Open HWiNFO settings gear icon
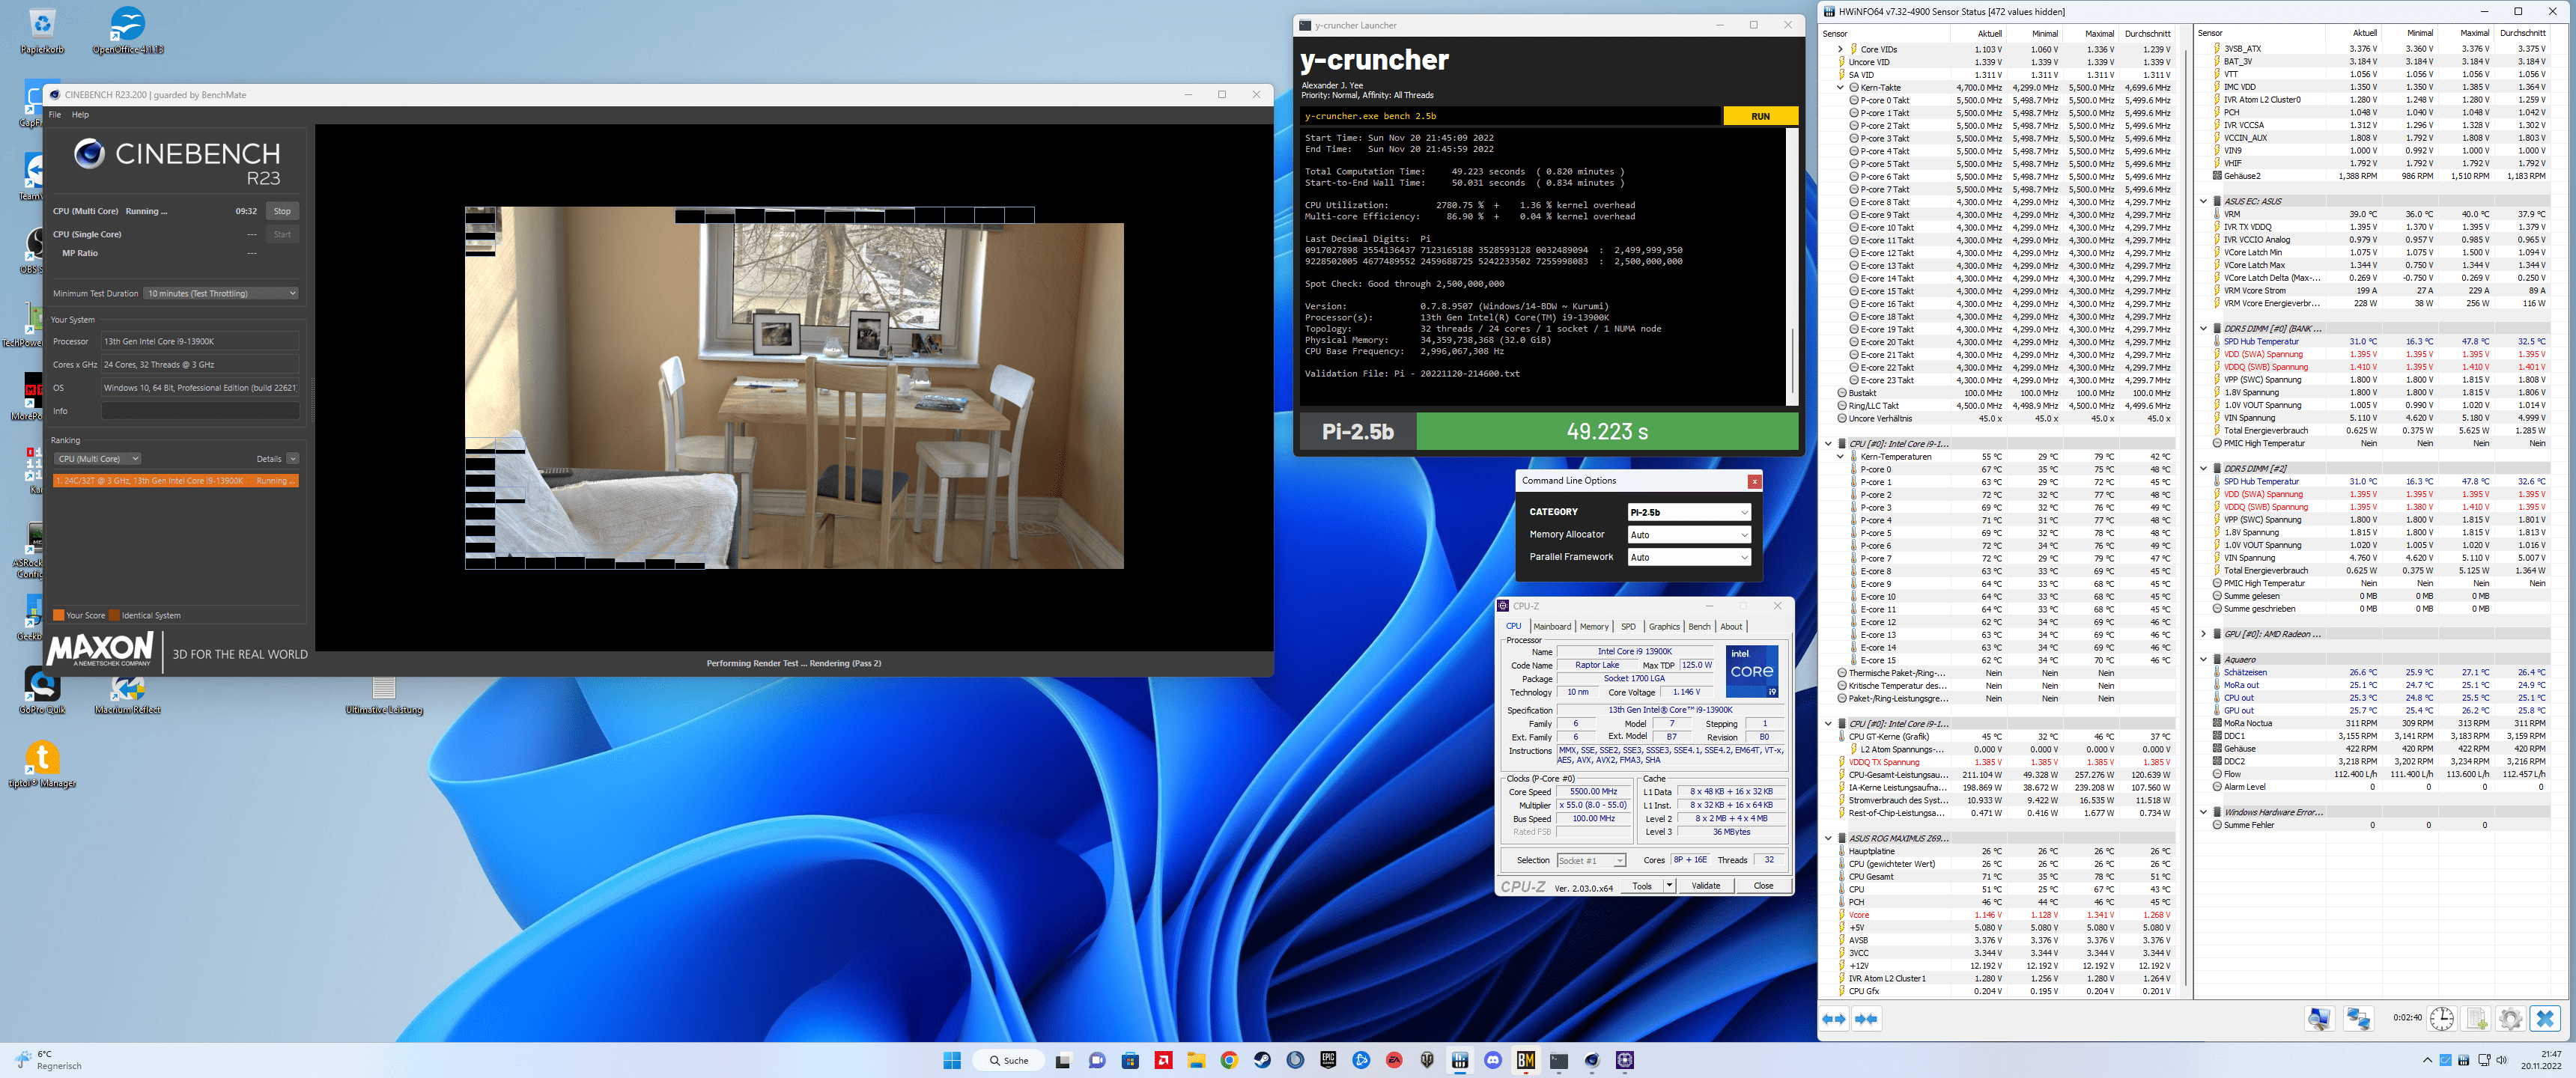Image resolution: width=2576 pixels, height=1078 pixels. (2510, 1019)
